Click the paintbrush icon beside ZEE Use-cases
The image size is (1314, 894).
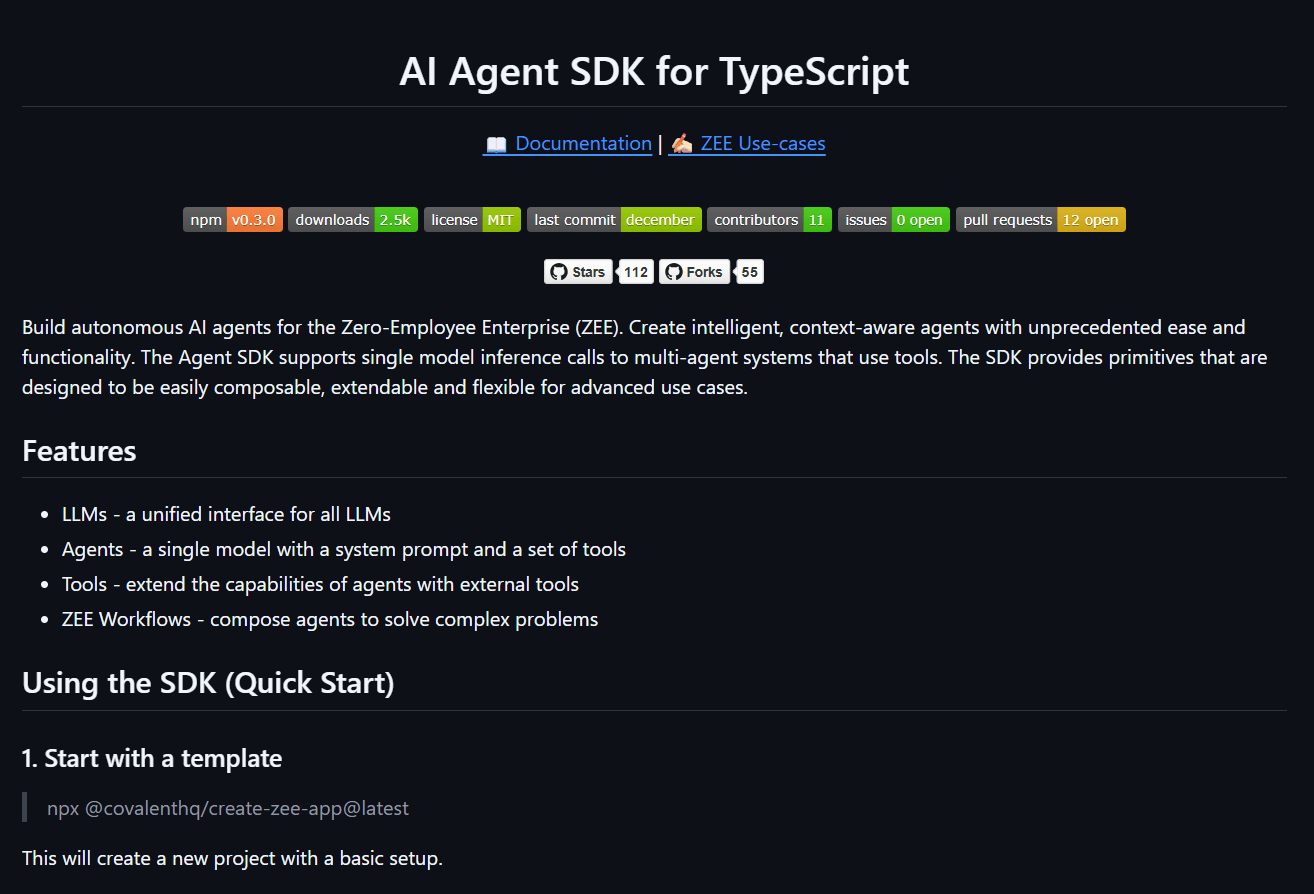tap(682, 143)
